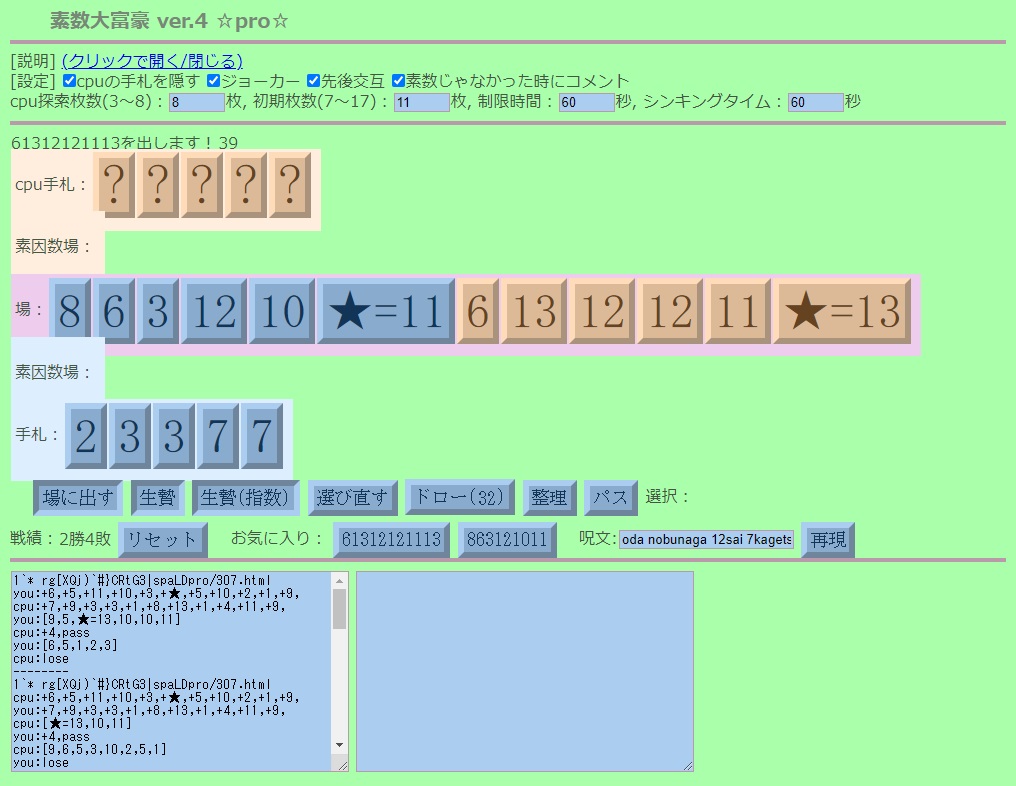The height and width of the screenshot is (786, 1016).
Task: Click the blue 10 card on field
Action: tap(283, 311)
